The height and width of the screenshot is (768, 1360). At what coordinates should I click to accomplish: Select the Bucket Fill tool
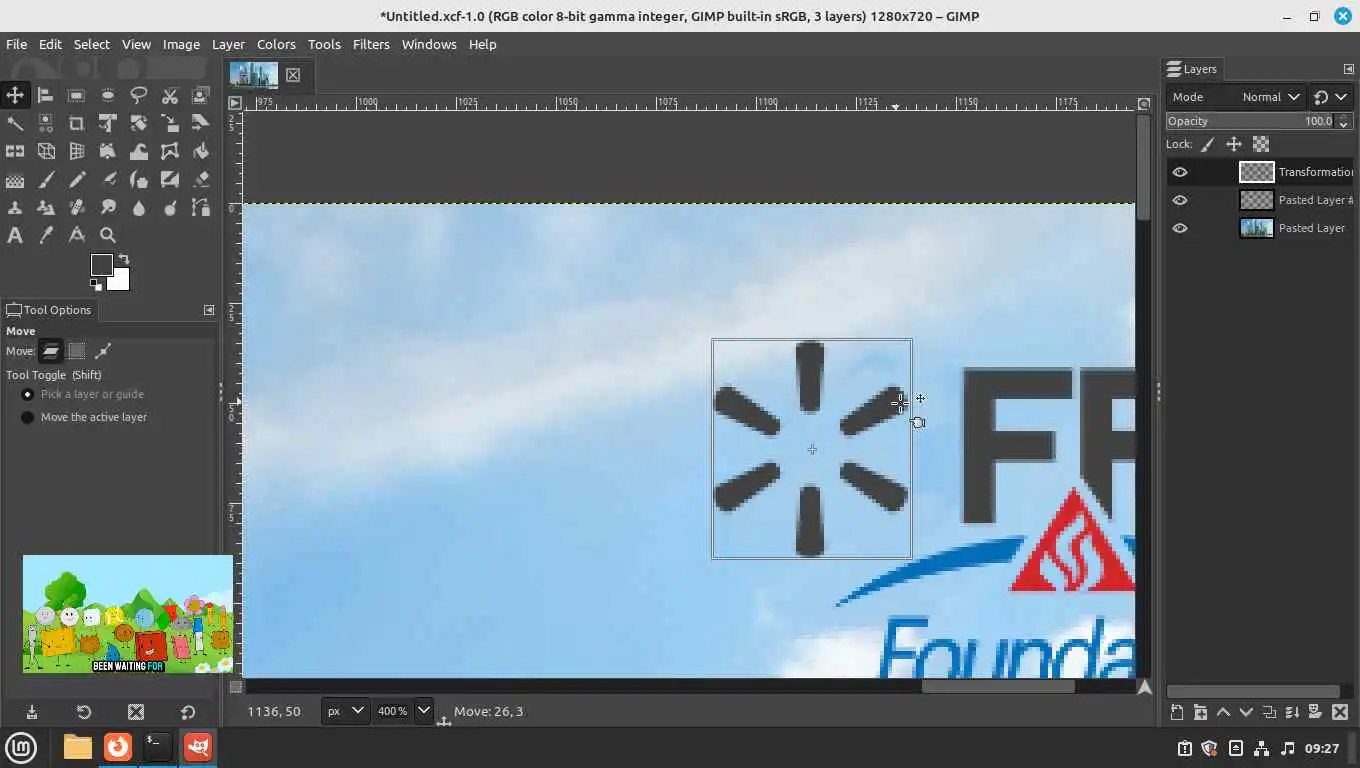(x=200, y=151)
